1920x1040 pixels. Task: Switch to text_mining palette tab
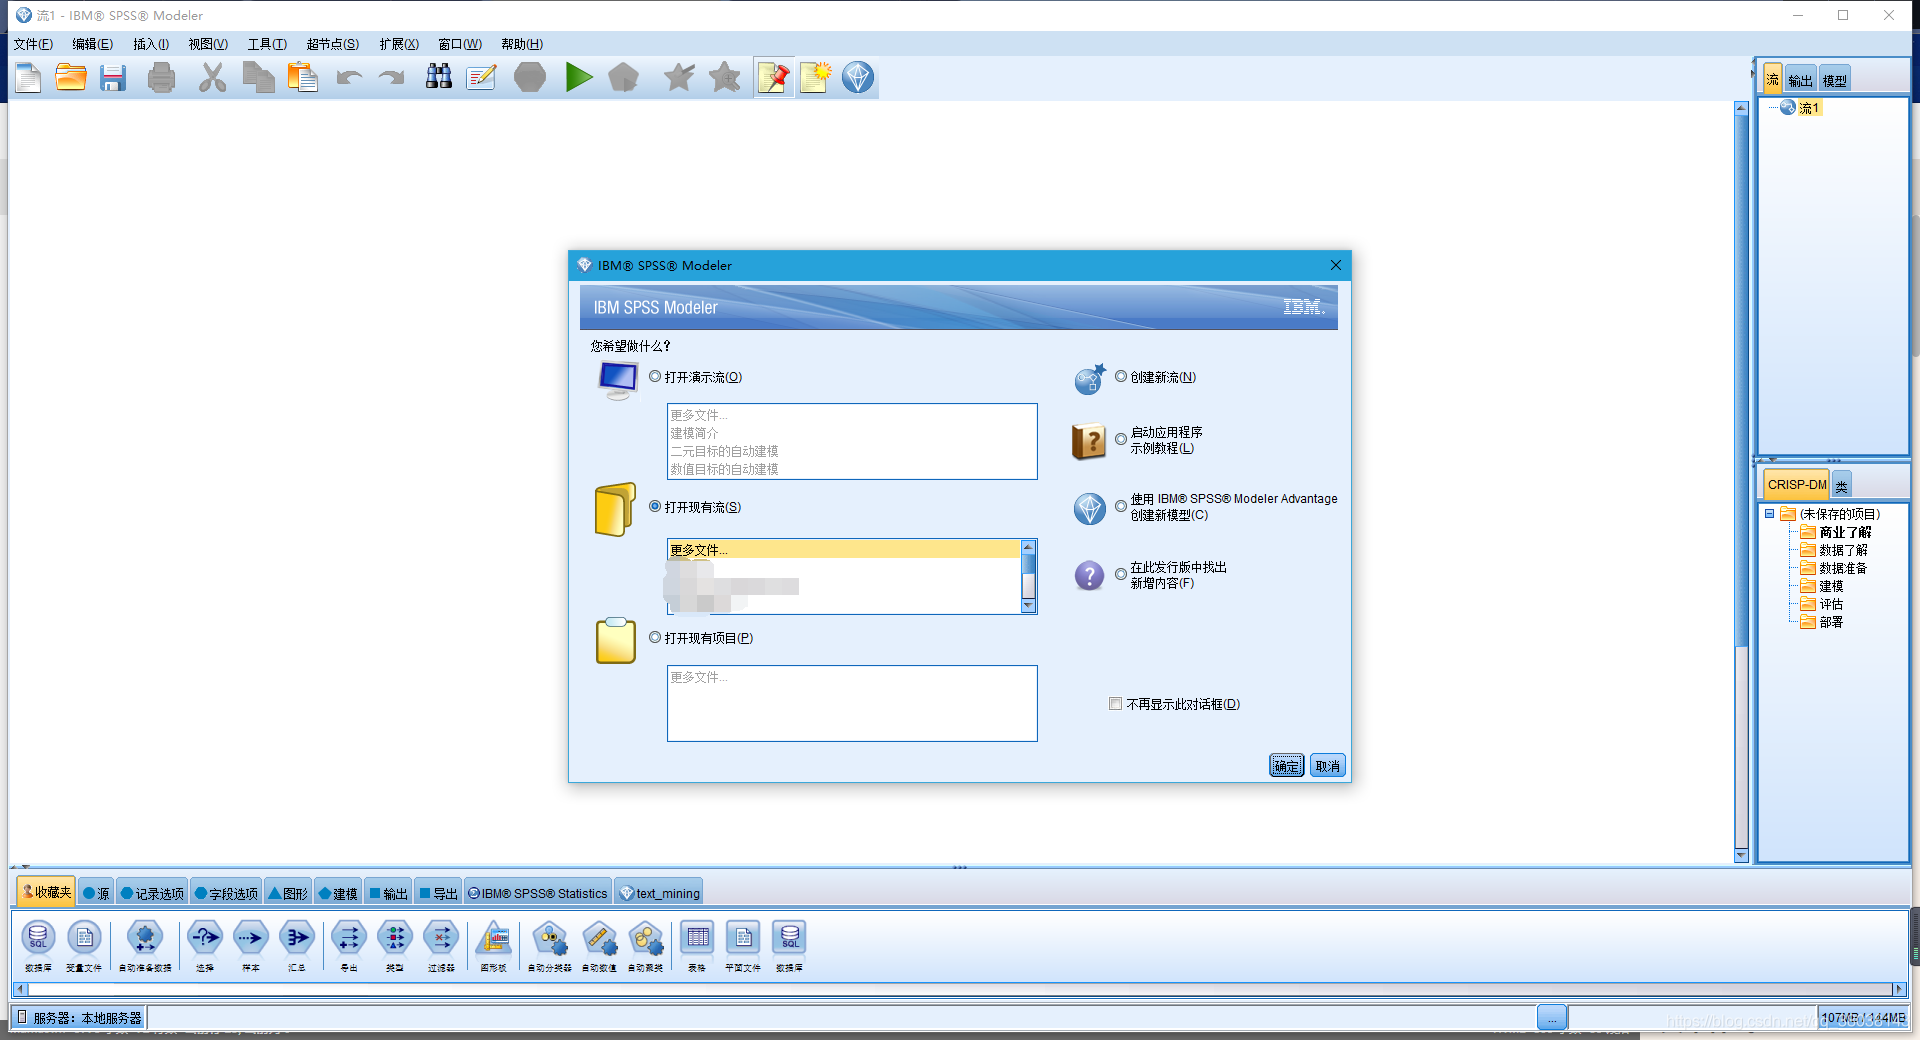[x=660, y=893]
